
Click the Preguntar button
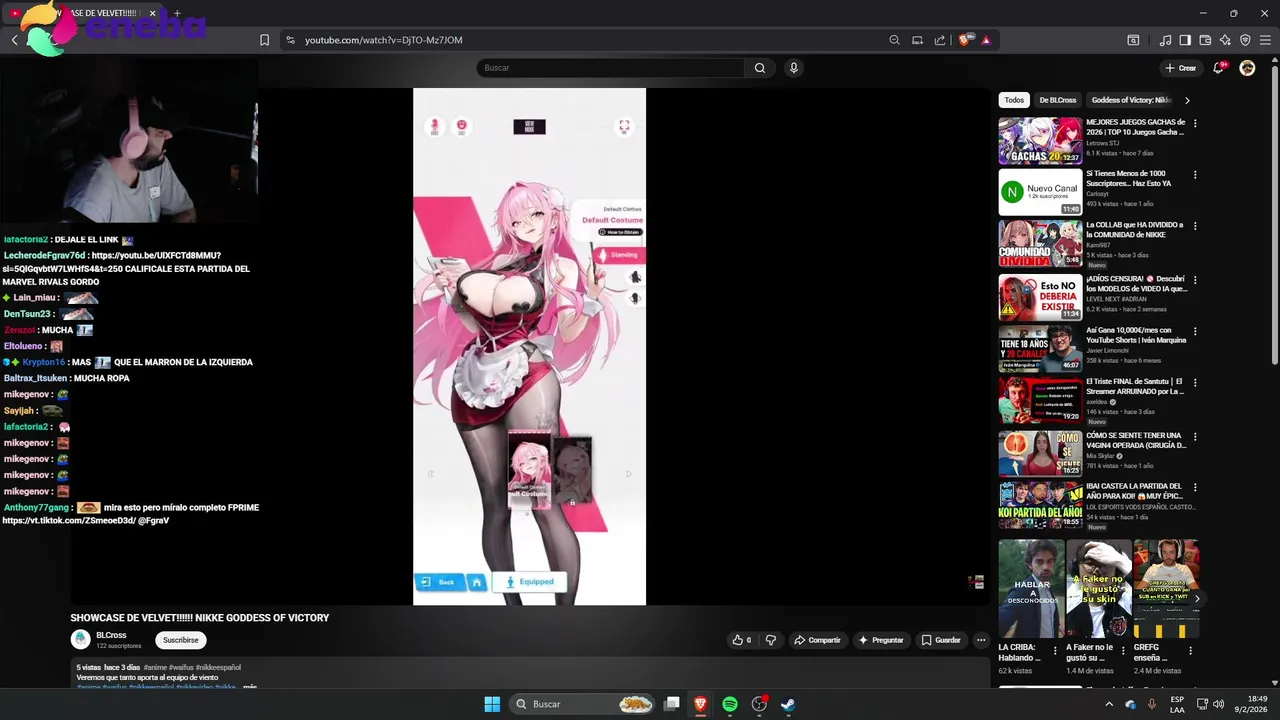pyautogui.click(x=881, y=640)
